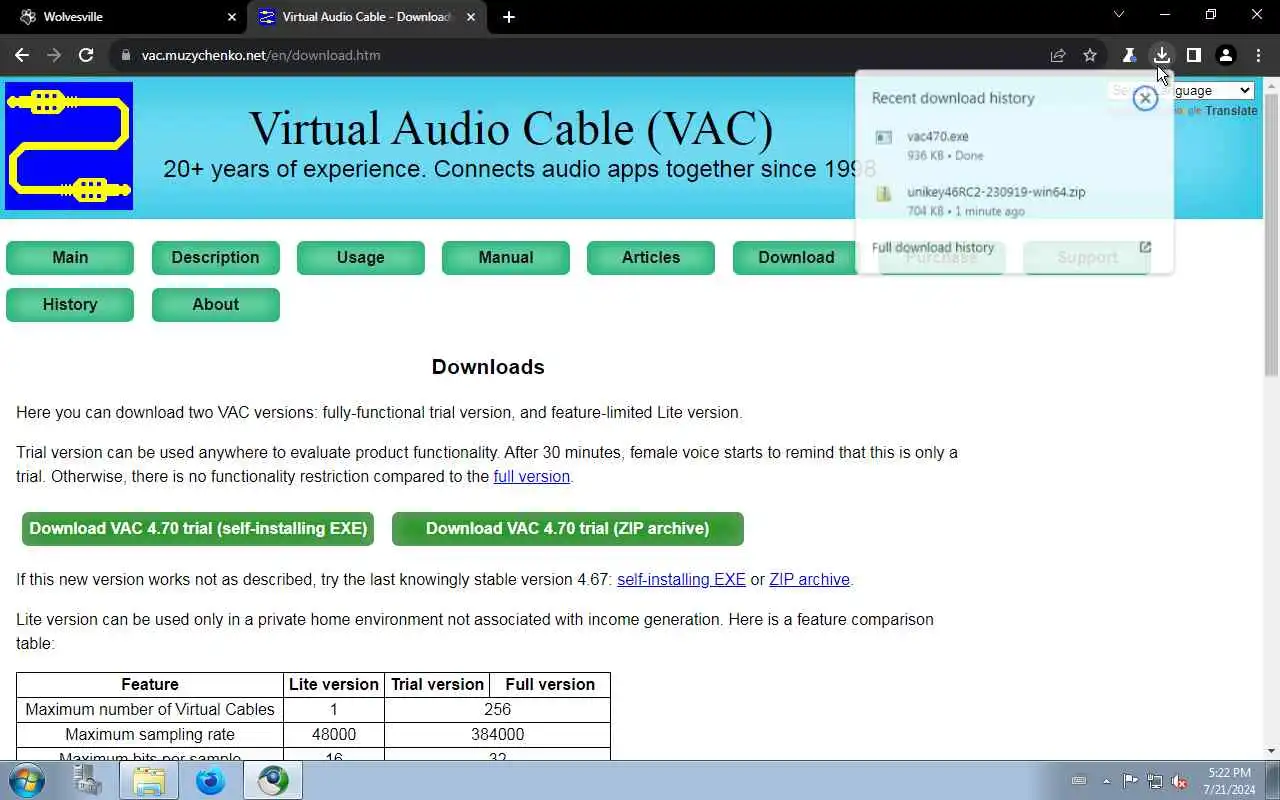Screen dimensions: 1280x800
Task: Open Chrome Labs flask icon
Action: click(x=1129, y=55)
